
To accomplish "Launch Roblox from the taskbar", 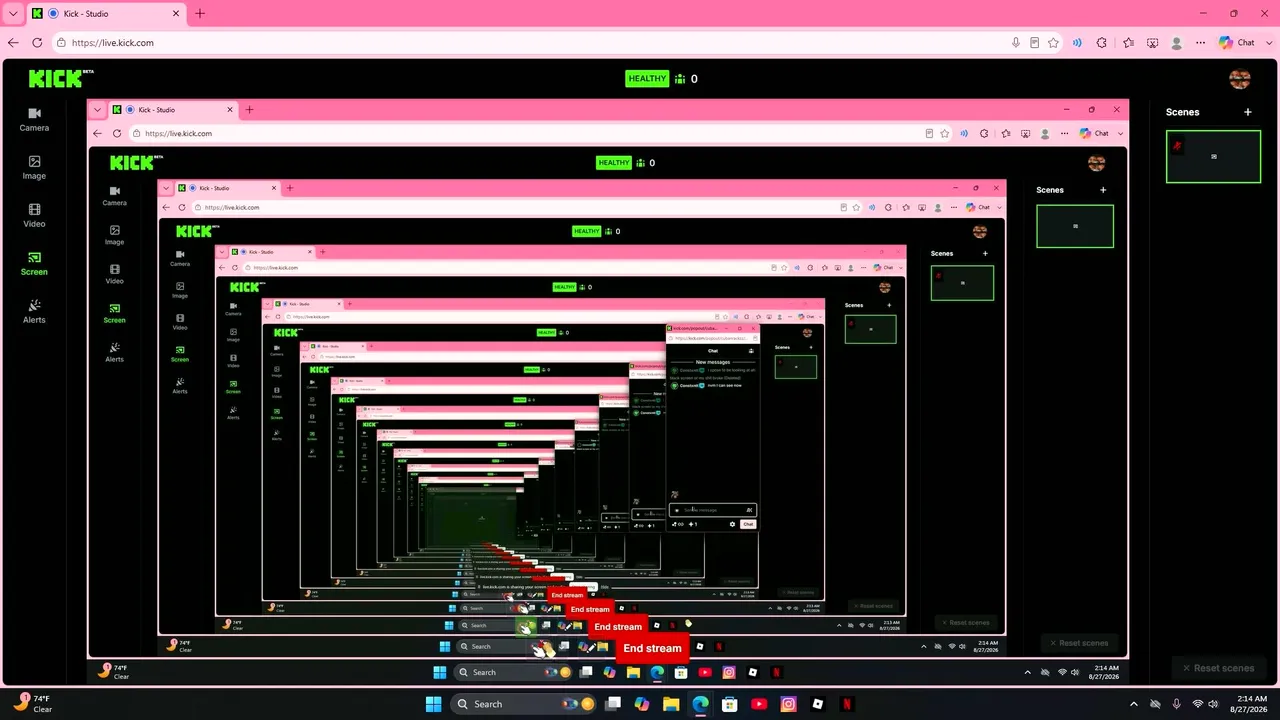I will (x=818, y=704).
